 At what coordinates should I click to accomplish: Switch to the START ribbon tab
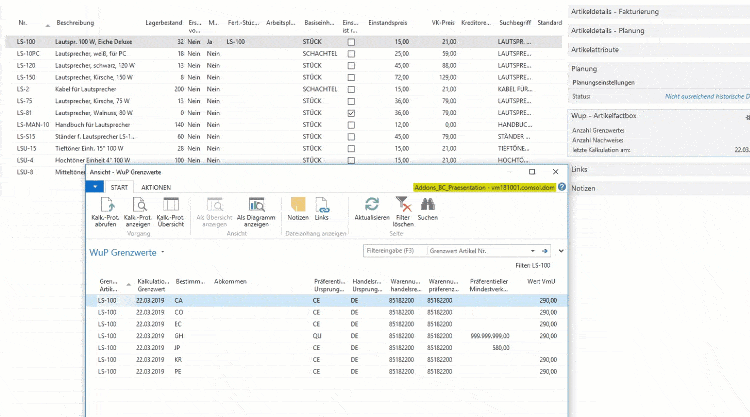[119, 187]
